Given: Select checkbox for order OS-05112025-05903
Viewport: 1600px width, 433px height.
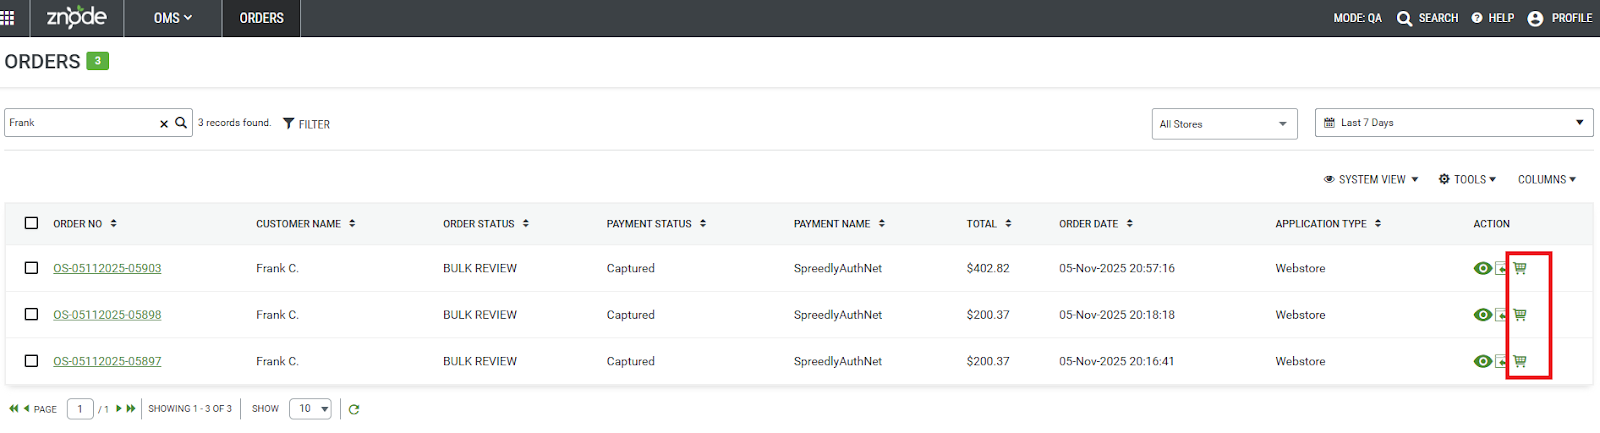Looking at the screenshot, I should pyautogui.click(x=31, y=268).
